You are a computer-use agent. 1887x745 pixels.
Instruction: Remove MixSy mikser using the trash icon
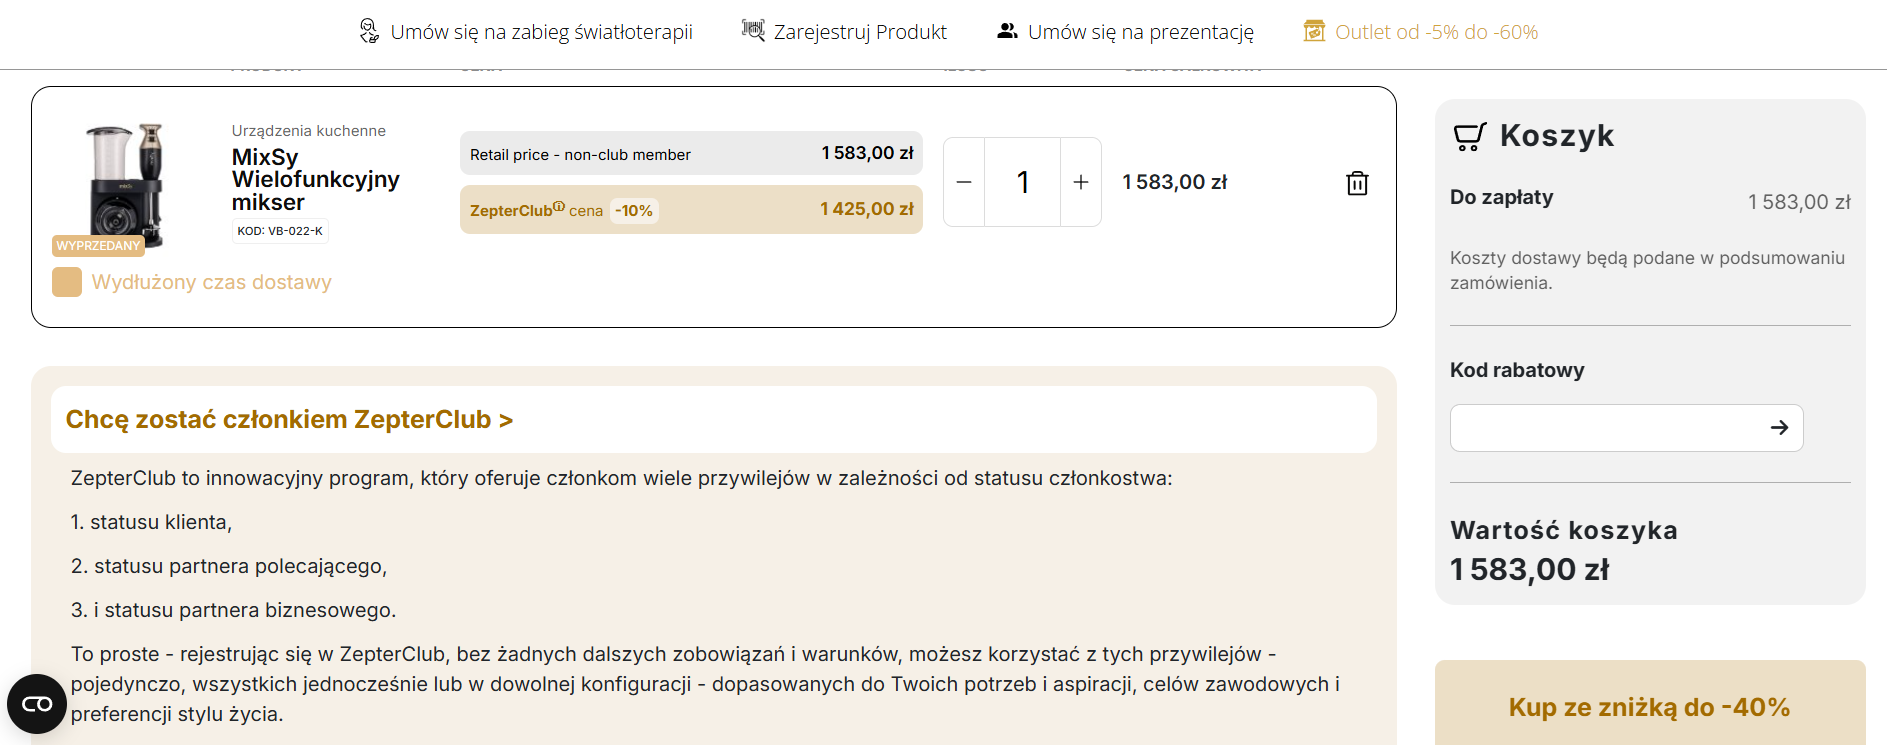point(1357,182)
